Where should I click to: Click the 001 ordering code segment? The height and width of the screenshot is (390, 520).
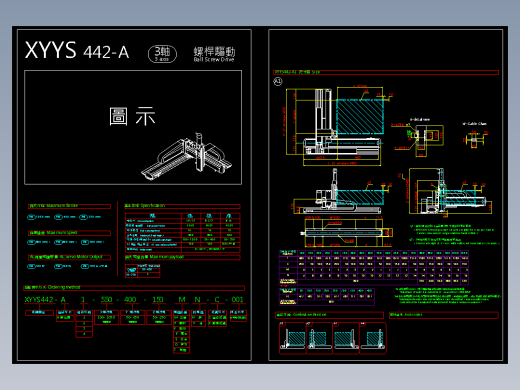tap(237, 300)
